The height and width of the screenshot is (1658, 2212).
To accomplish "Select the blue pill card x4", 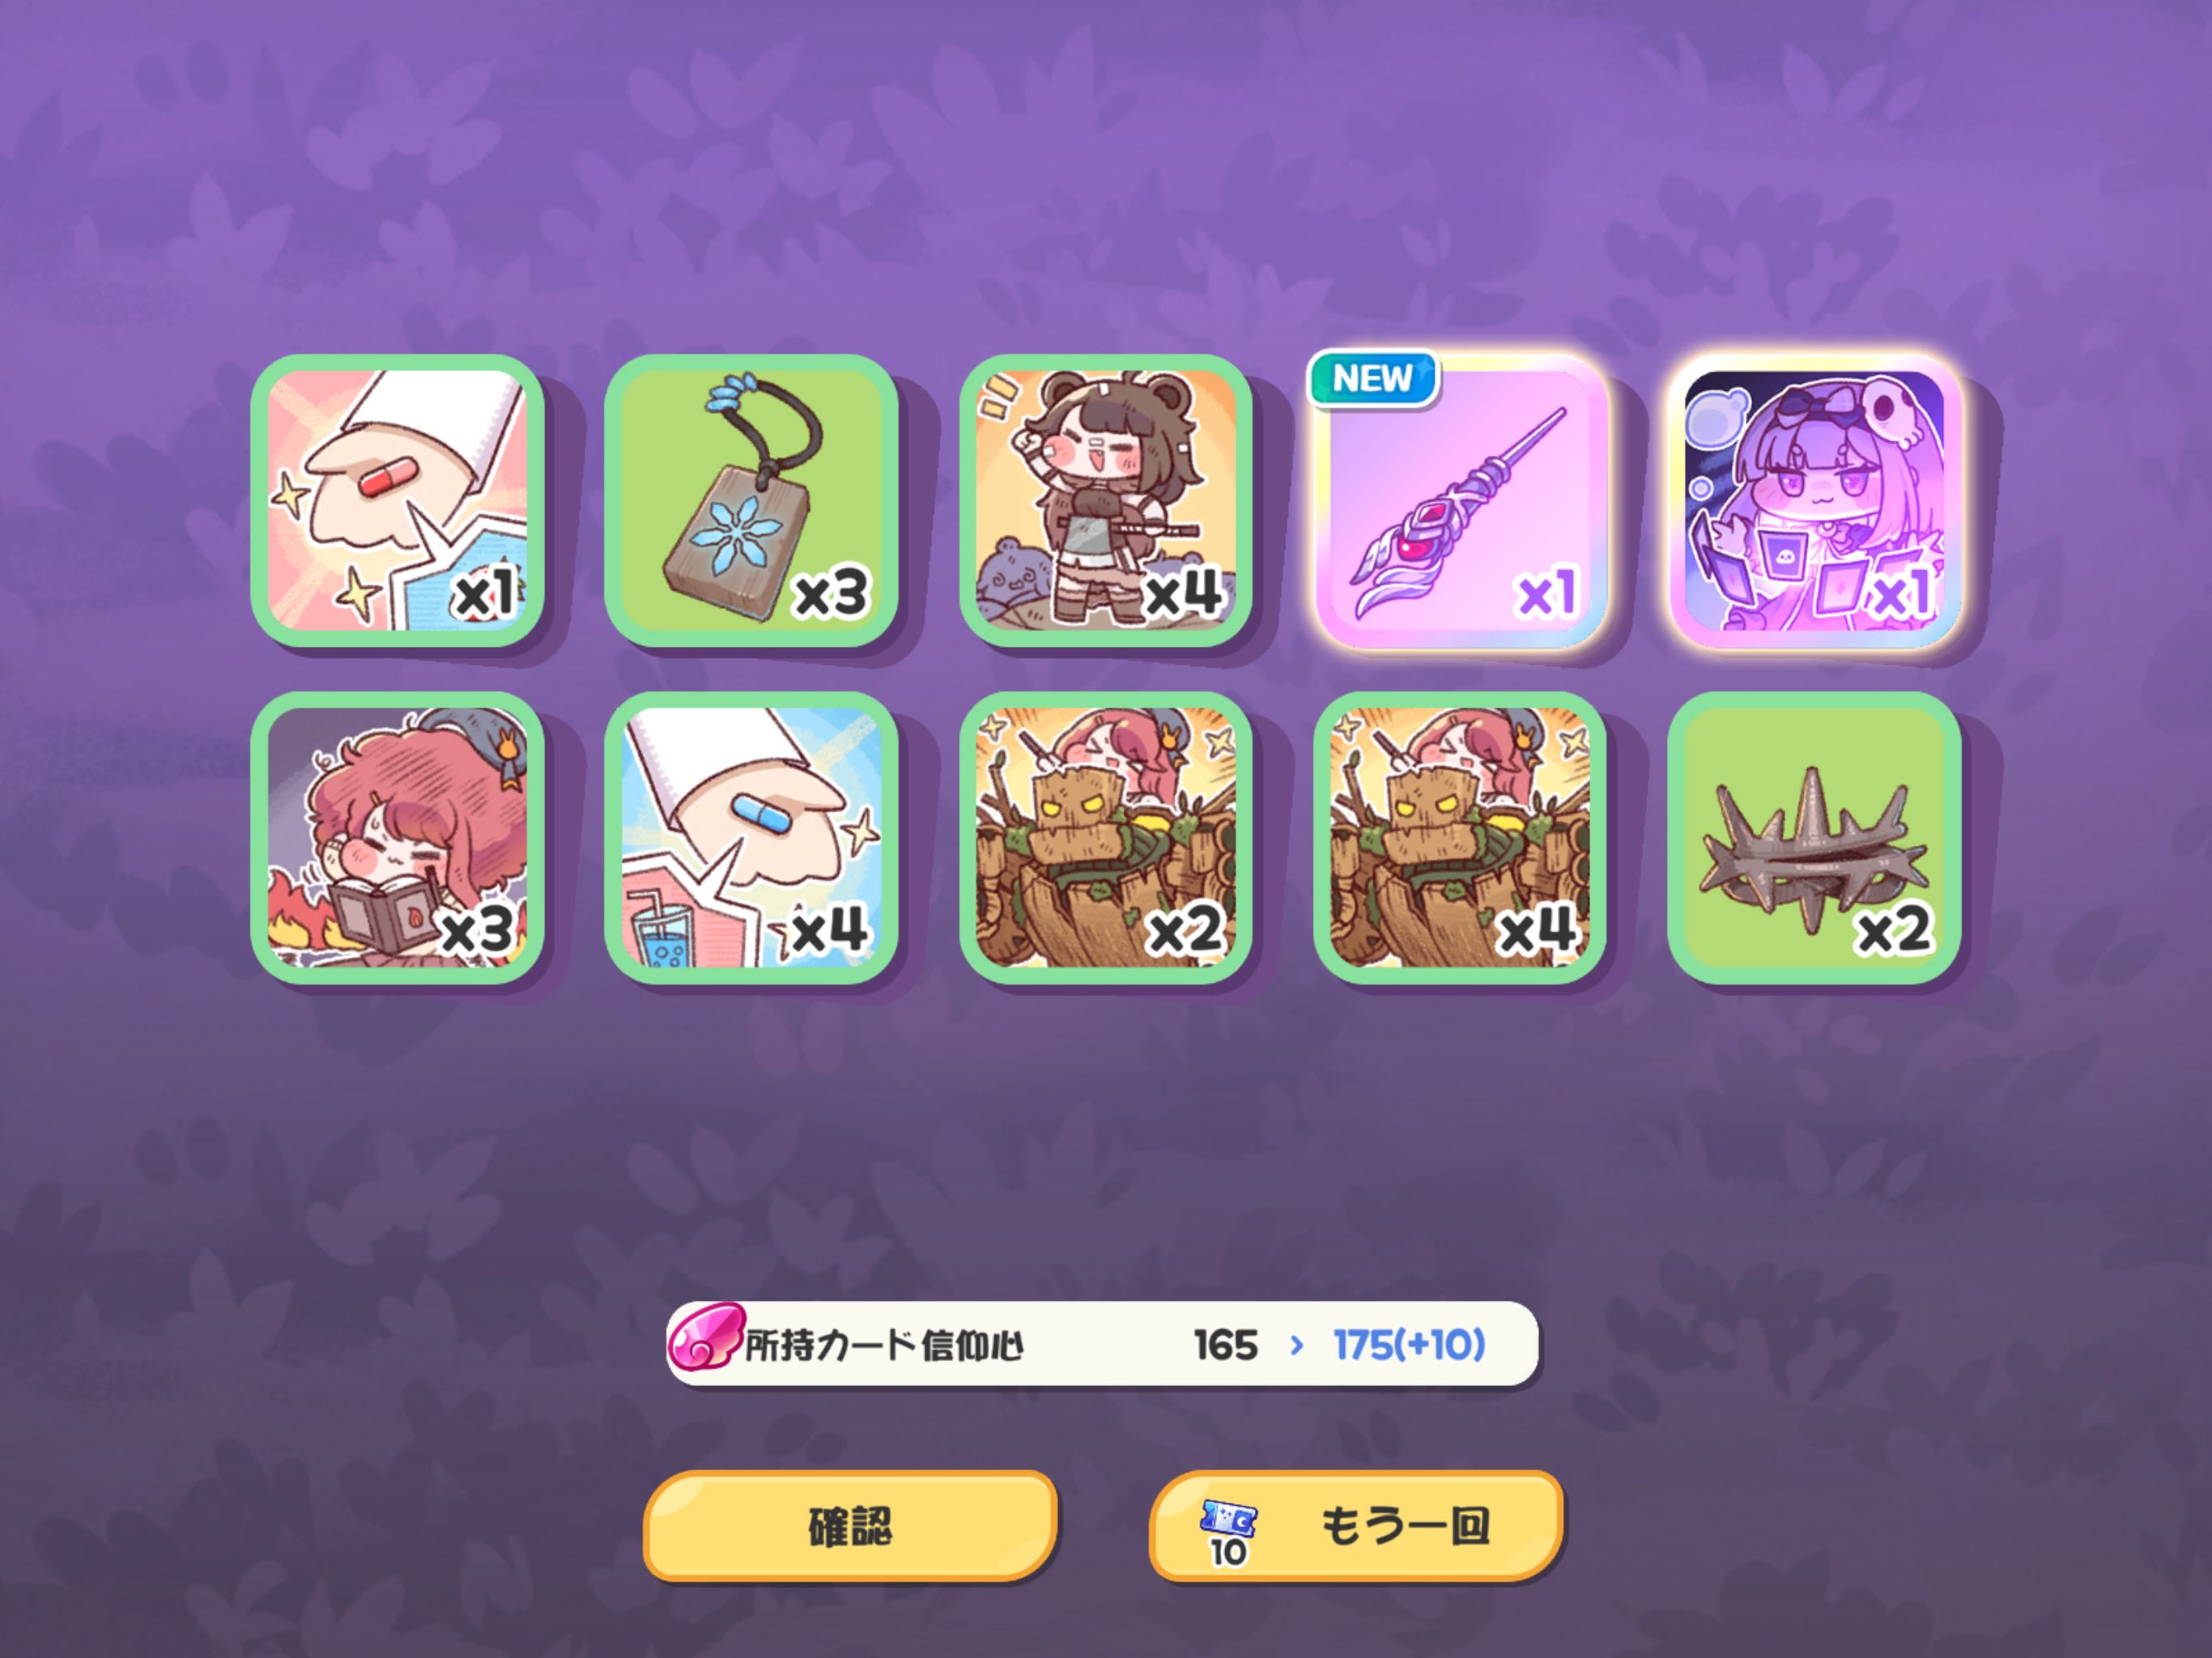I will click(x=751, y=838).
